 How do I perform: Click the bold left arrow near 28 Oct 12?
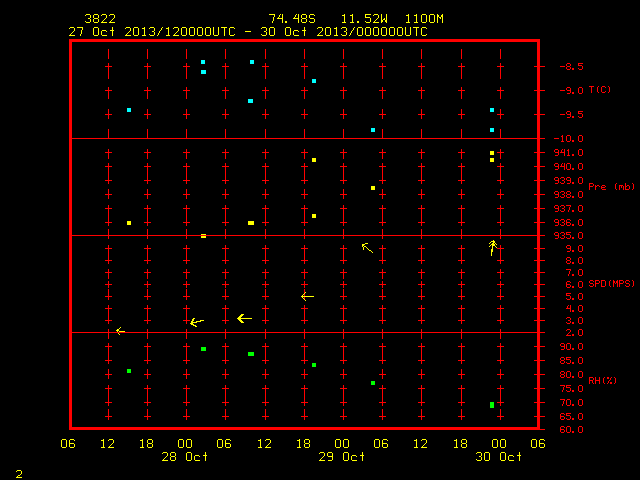[244, 318]
